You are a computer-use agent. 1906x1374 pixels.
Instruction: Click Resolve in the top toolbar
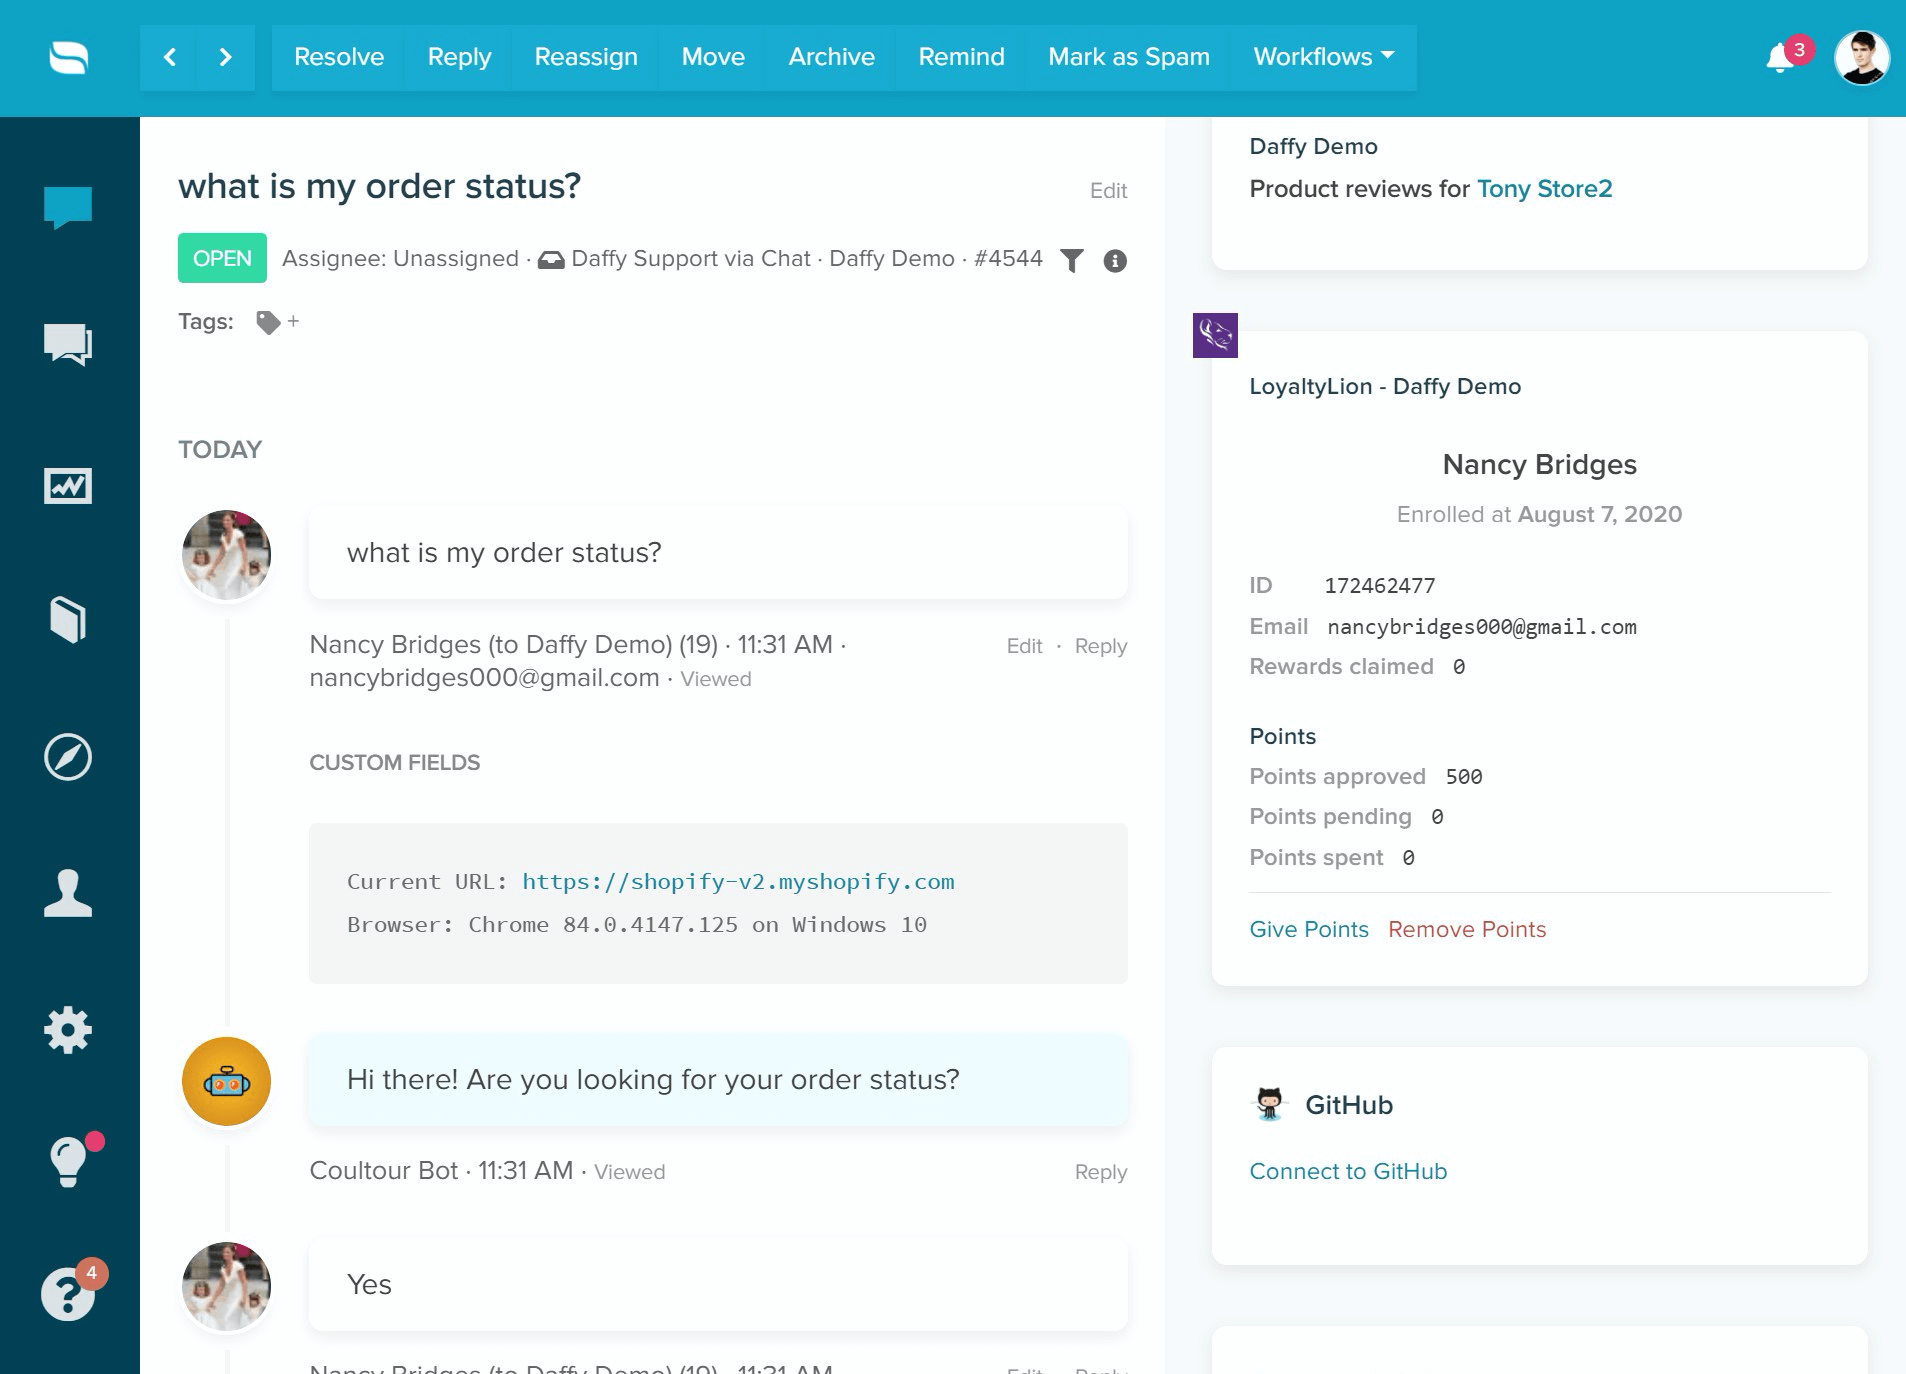click(339, 57)
